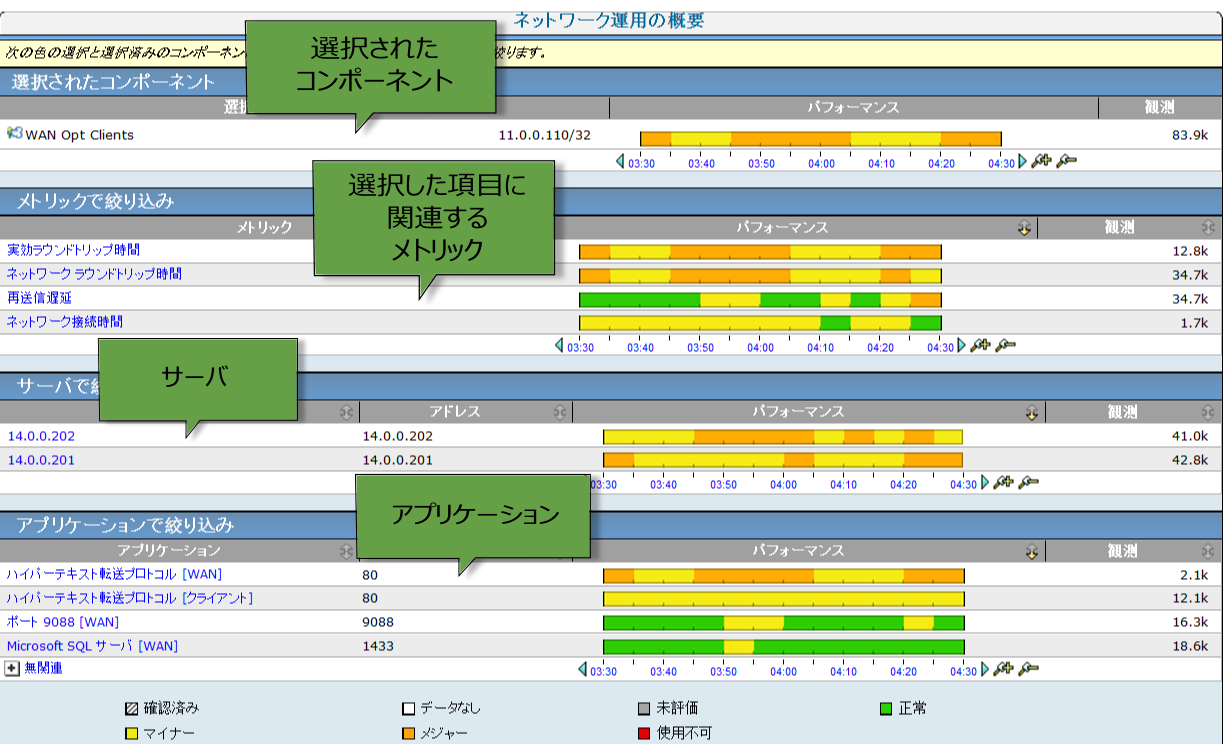Sort servers table by 観測 column

(x=1208, y=411)
